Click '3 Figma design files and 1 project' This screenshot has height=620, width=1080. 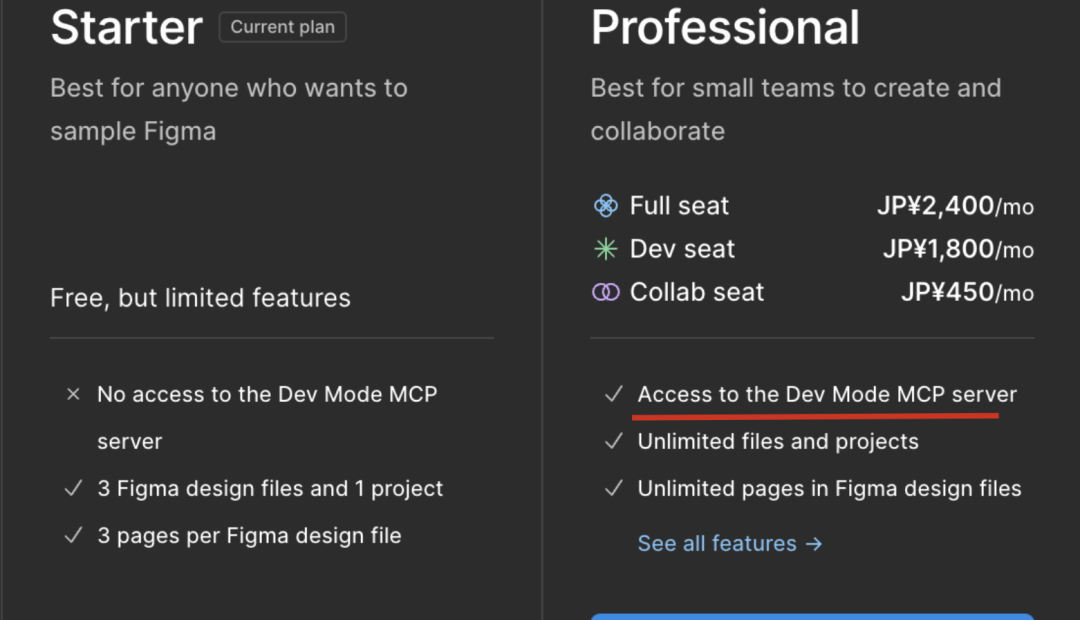click(x=270, y=488)
